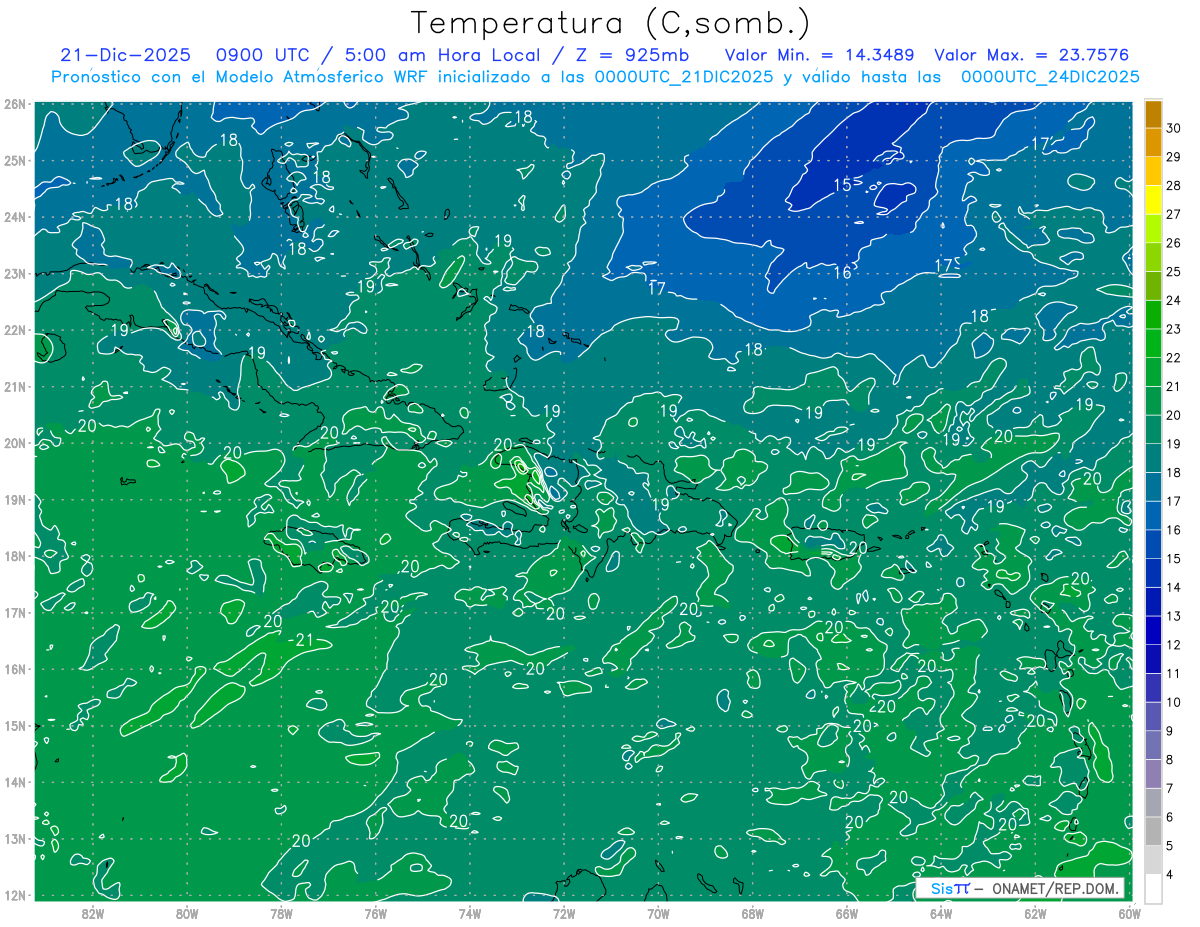Click the '19N' latitude axis label
The image size is (1200, 927).
pos(15,499)
